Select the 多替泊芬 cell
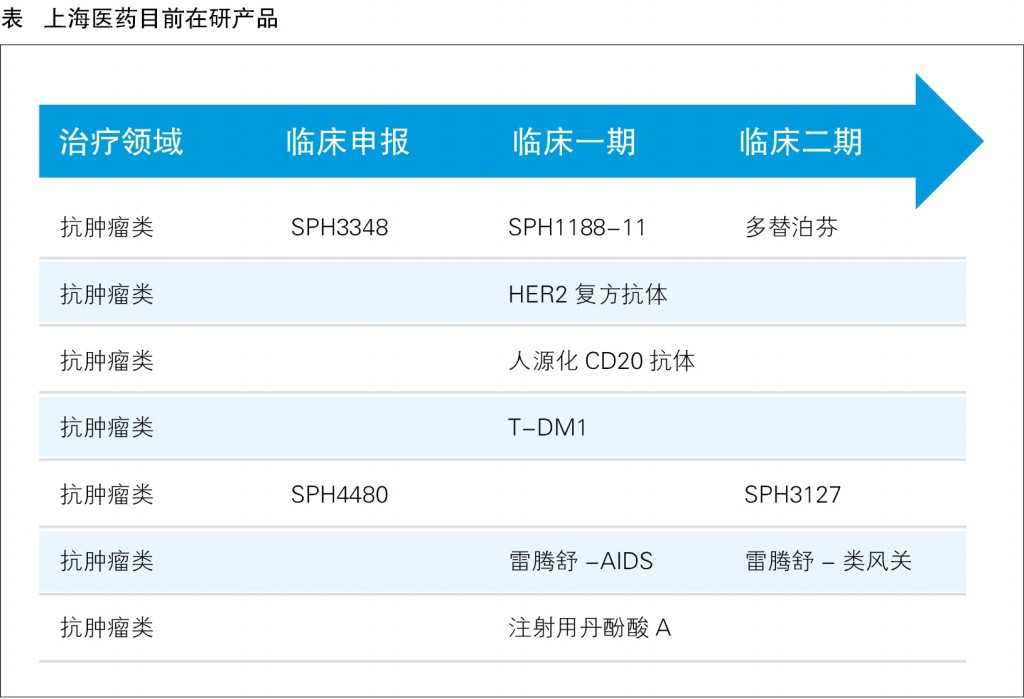Viewport: 1024px width, 699px height. (791, 228)
